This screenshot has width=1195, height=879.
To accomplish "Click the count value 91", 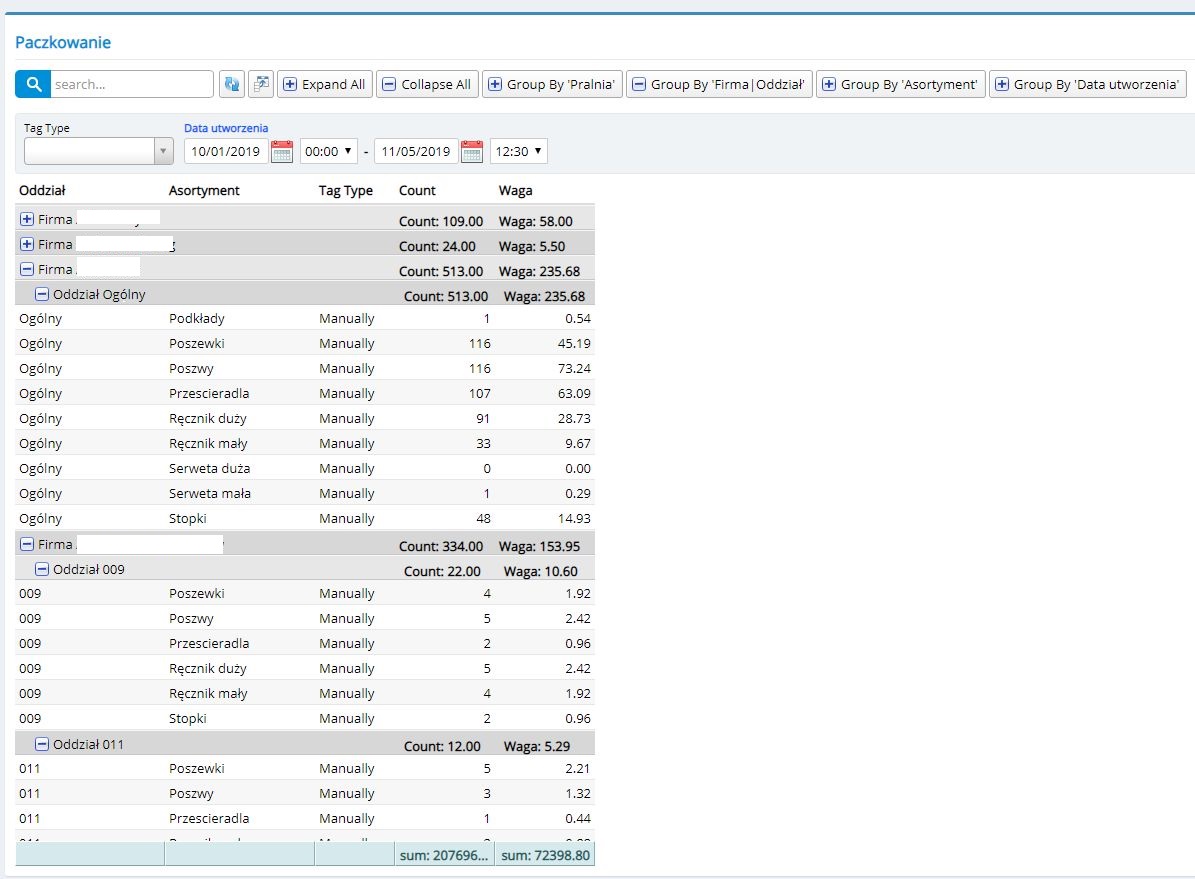I will coord(483,419).
